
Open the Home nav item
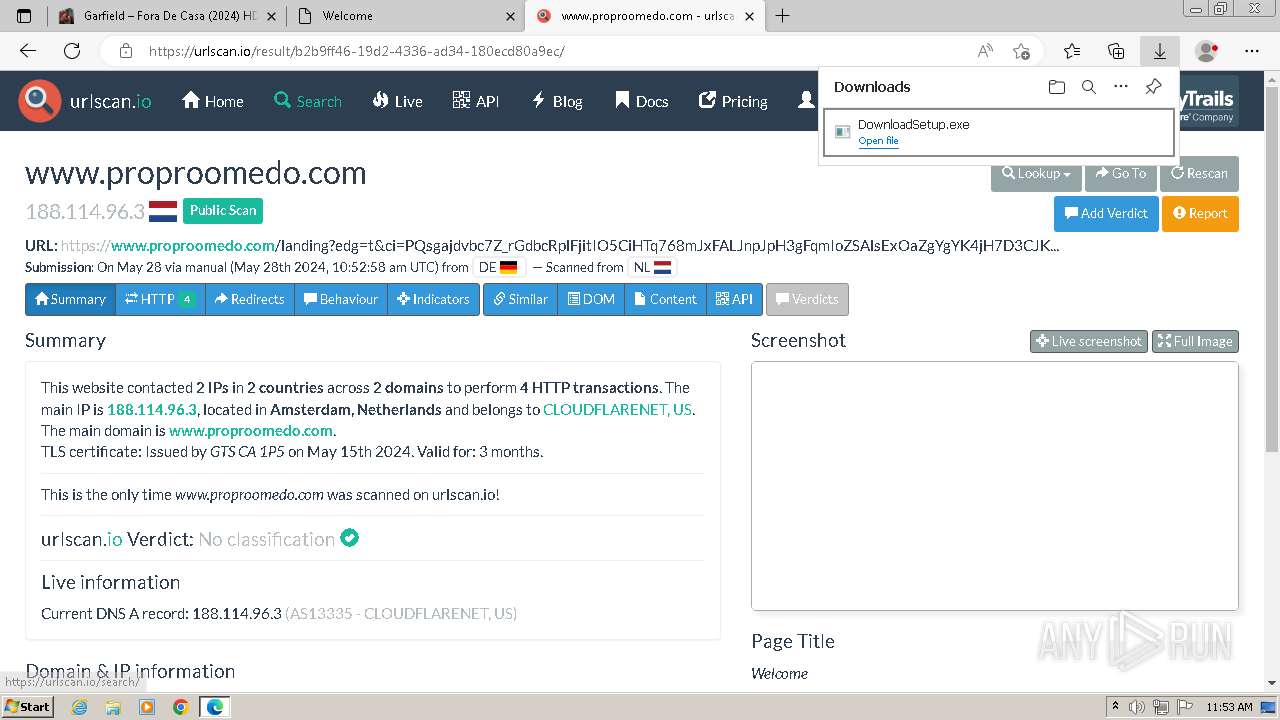[x=212, y=101]
